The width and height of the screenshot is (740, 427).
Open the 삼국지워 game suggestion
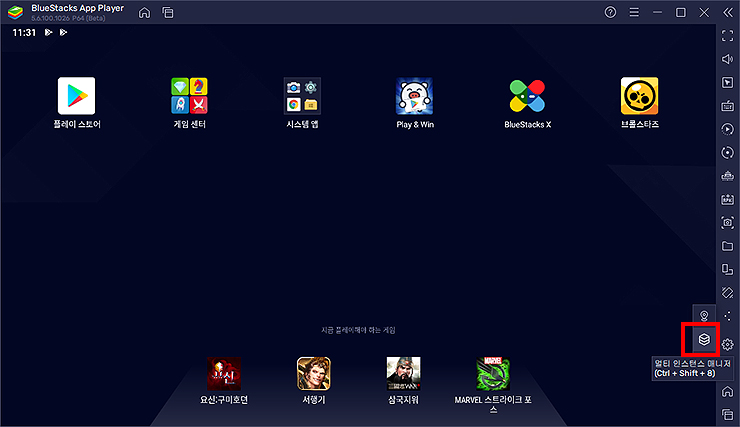(x=404, y=374)
